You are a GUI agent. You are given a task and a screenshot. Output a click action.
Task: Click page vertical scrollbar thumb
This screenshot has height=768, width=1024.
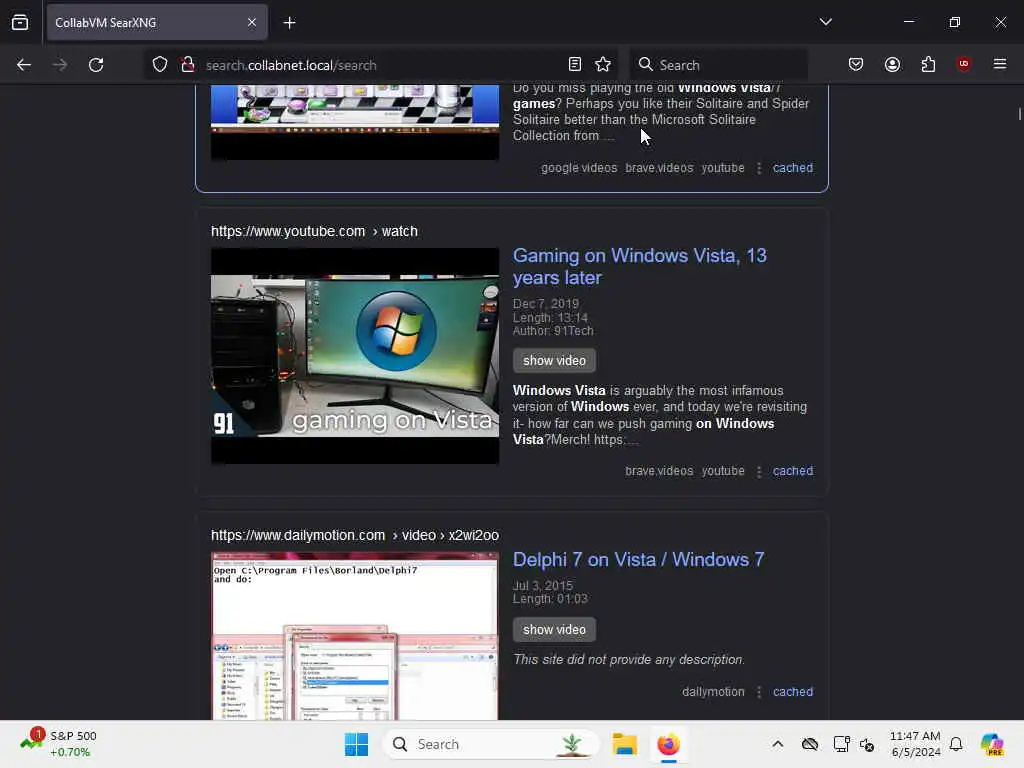coord(1019,114)
